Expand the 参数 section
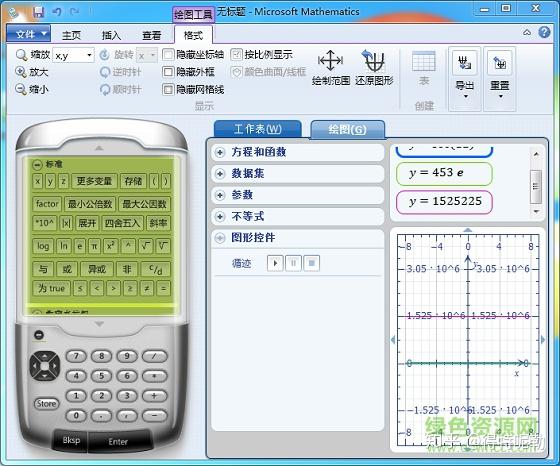 (x=220, y=195)
